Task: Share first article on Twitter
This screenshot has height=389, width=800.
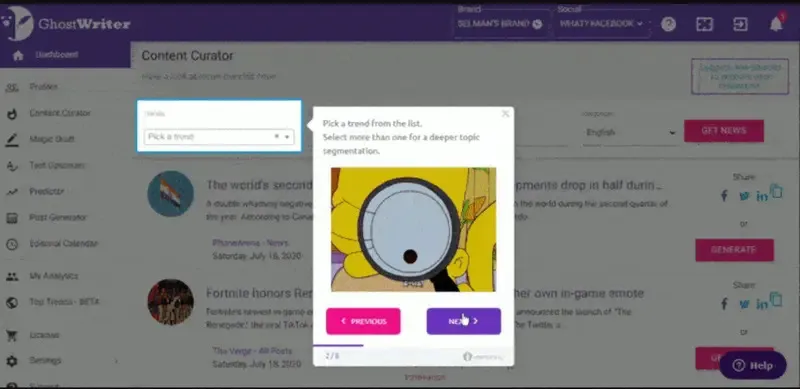Action: pyautogui.click(x=744, y=196)
